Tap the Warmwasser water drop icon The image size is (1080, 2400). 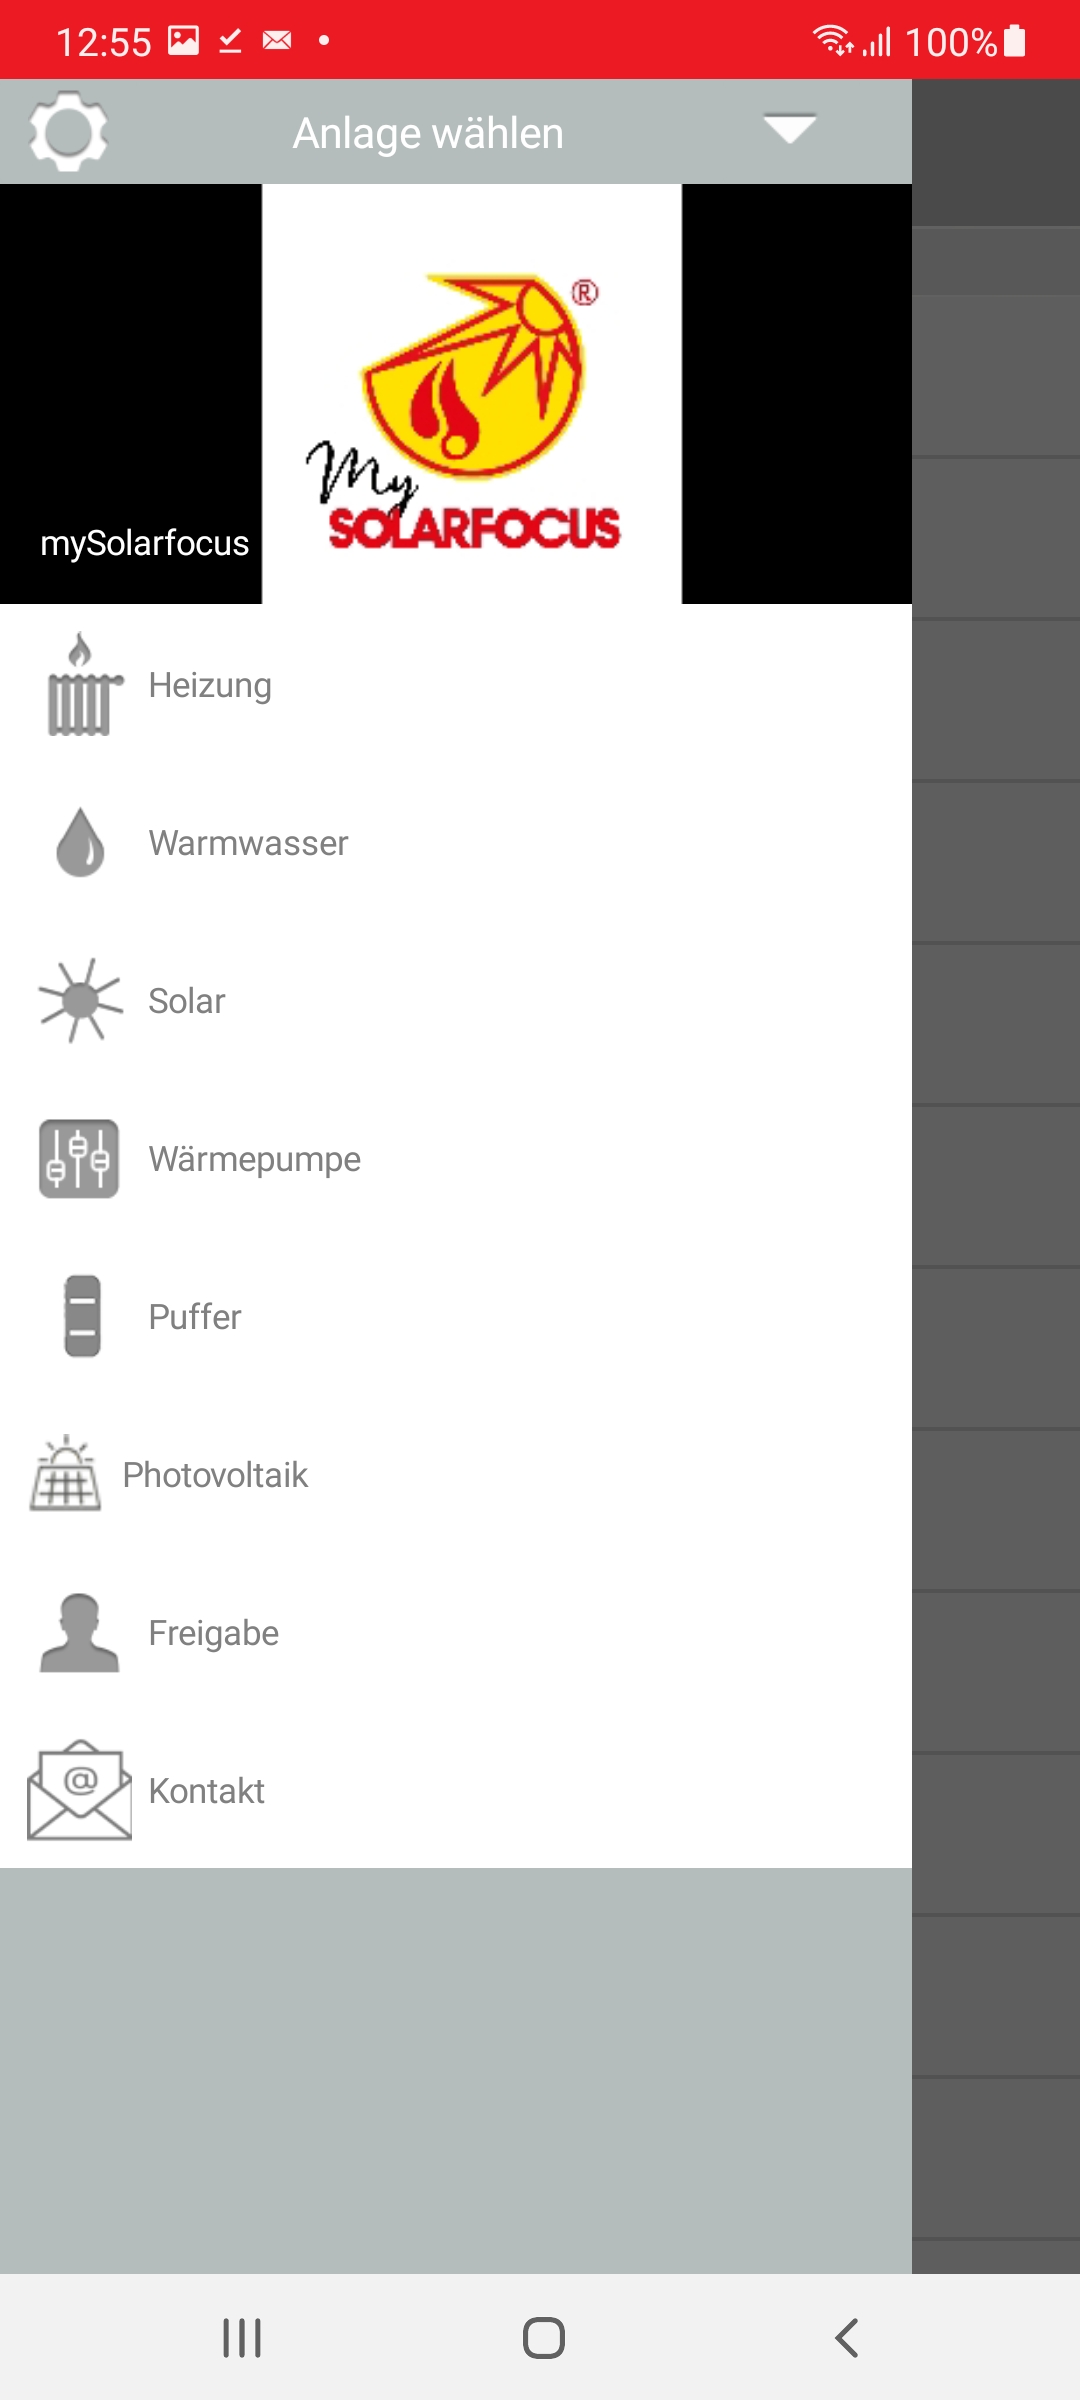click(x=81, y=843)
